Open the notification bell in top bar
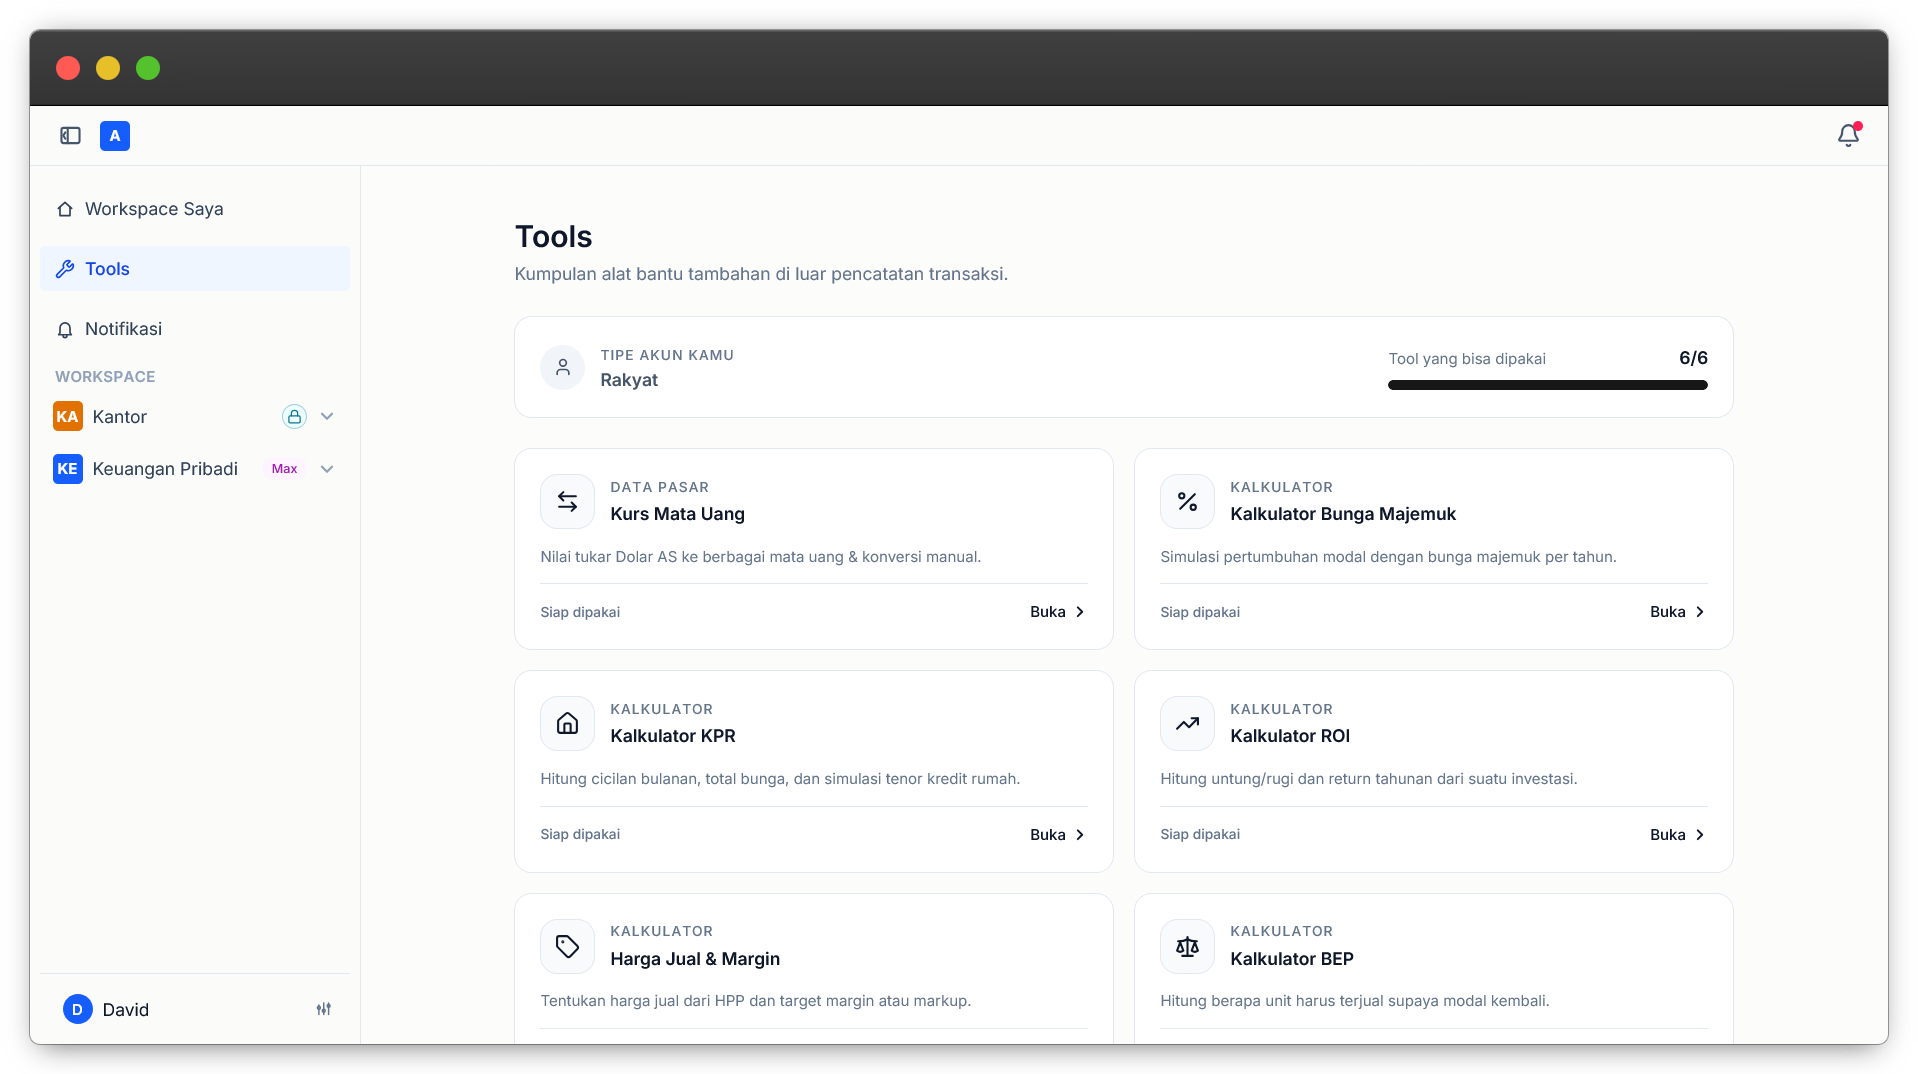The width and height of the screenshot is (1918, 1074). [x=1848, y=135]
